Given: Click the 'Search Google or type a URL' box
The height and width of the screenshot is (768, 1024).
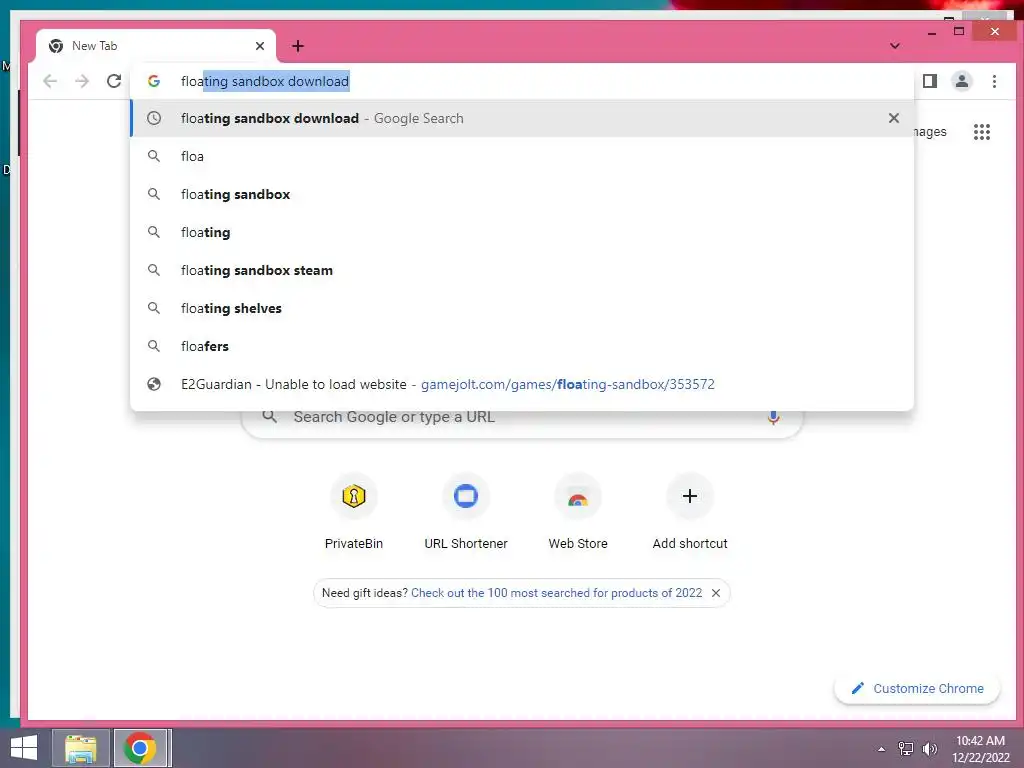Looking at the screenshot, I should [x=522, y=417].
